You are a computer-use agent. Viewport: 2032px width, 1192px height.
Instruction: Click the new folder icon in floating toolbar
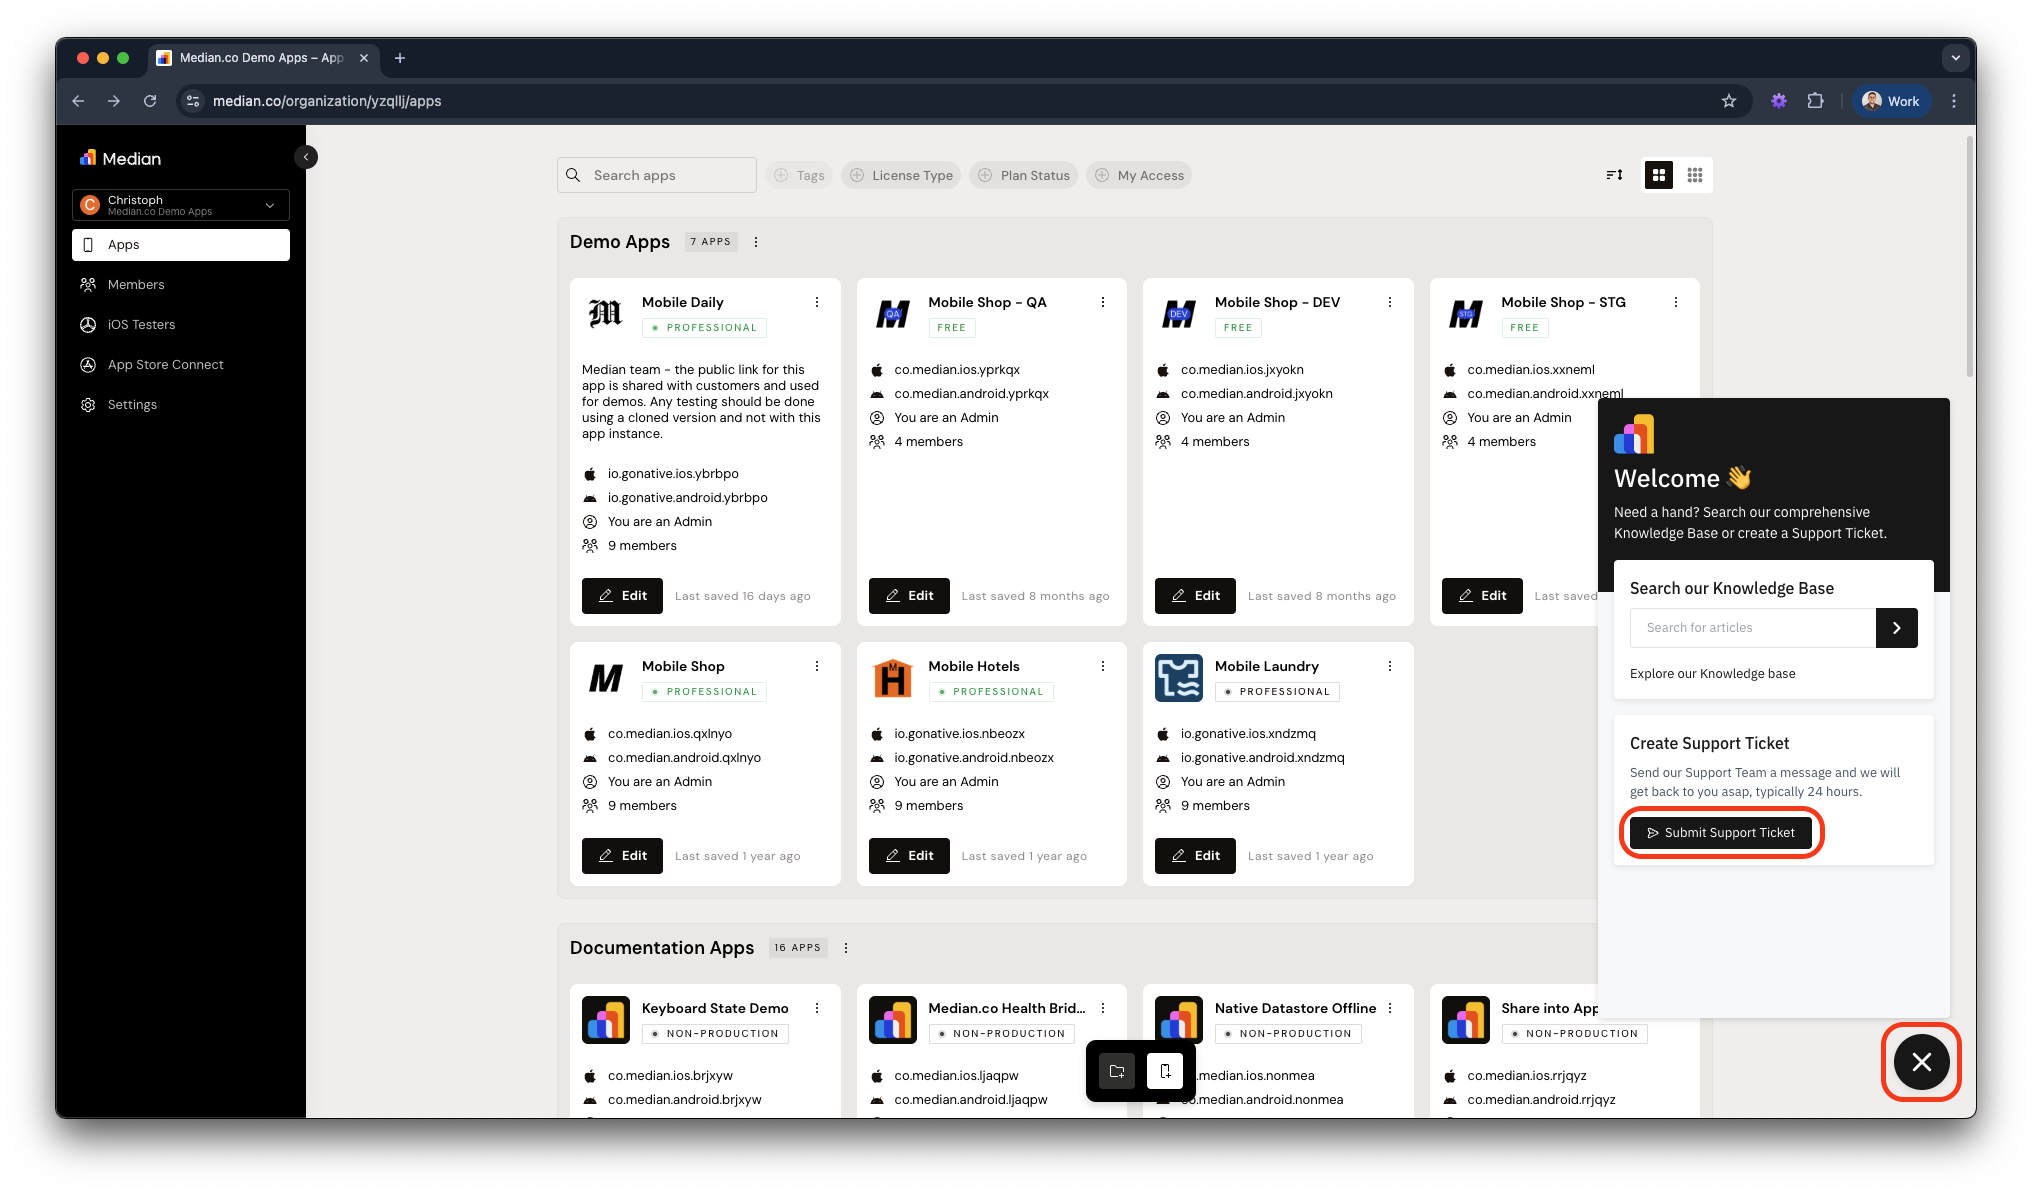1117,1071
